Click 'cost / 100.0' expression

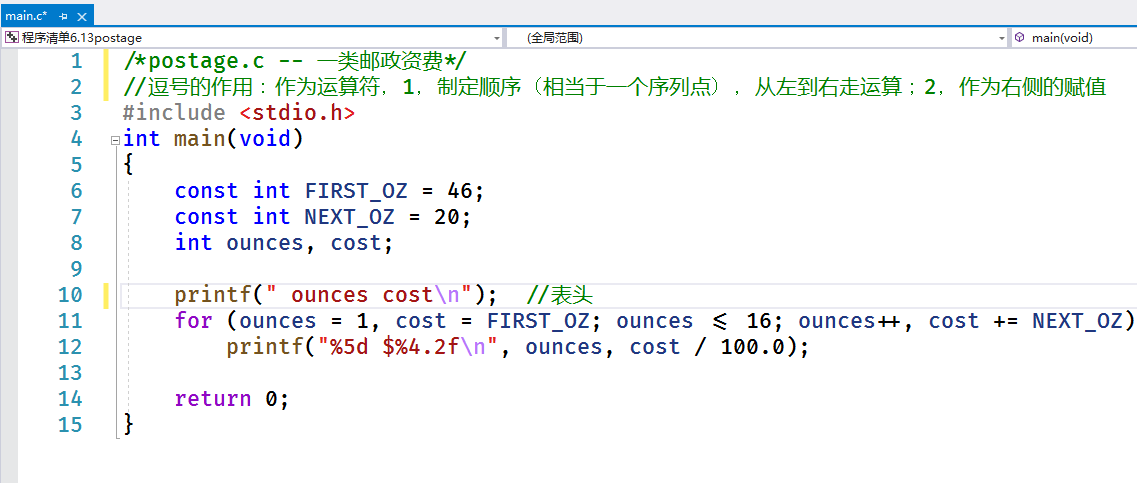[x=708, y=347]
